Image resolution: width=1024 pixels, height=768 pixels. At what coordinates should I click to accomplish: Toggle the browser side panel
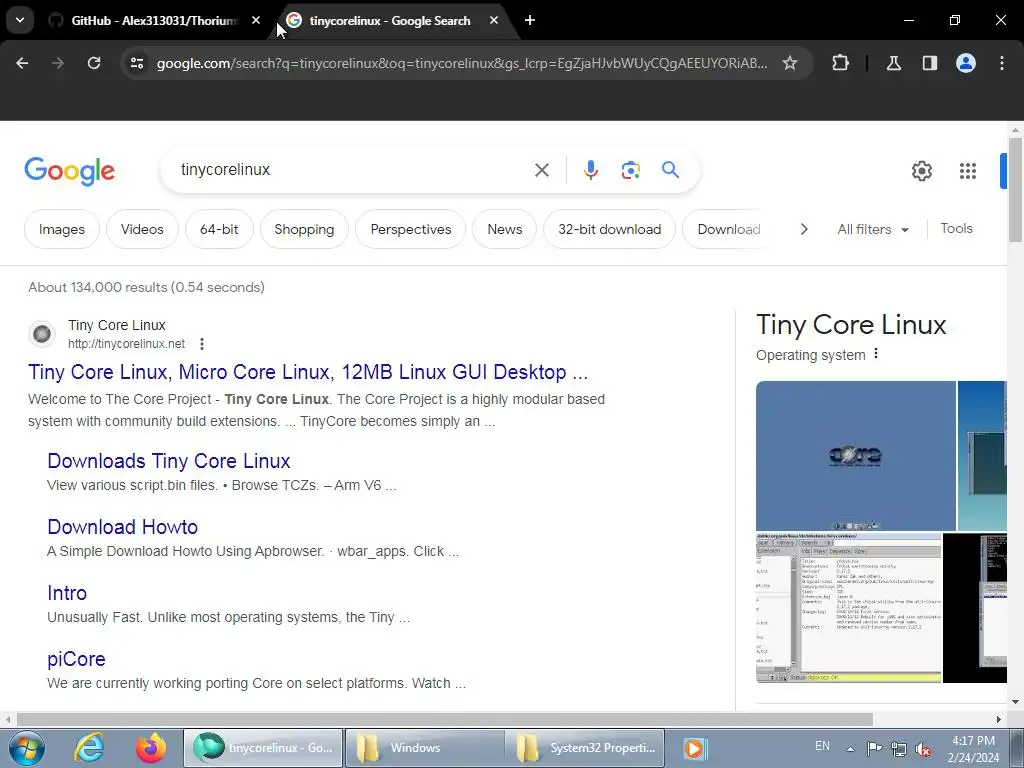(x=929, y=63)
